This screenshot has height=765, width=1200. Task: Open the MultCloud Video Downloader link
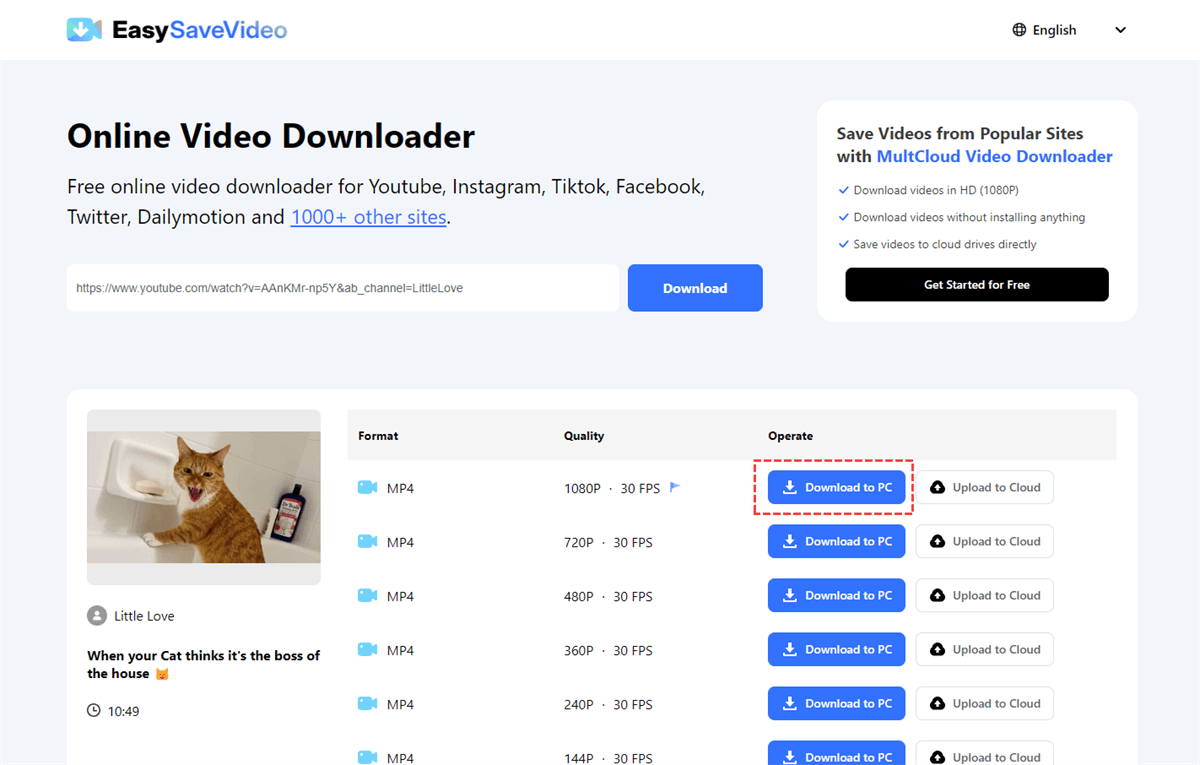(994, 156)
